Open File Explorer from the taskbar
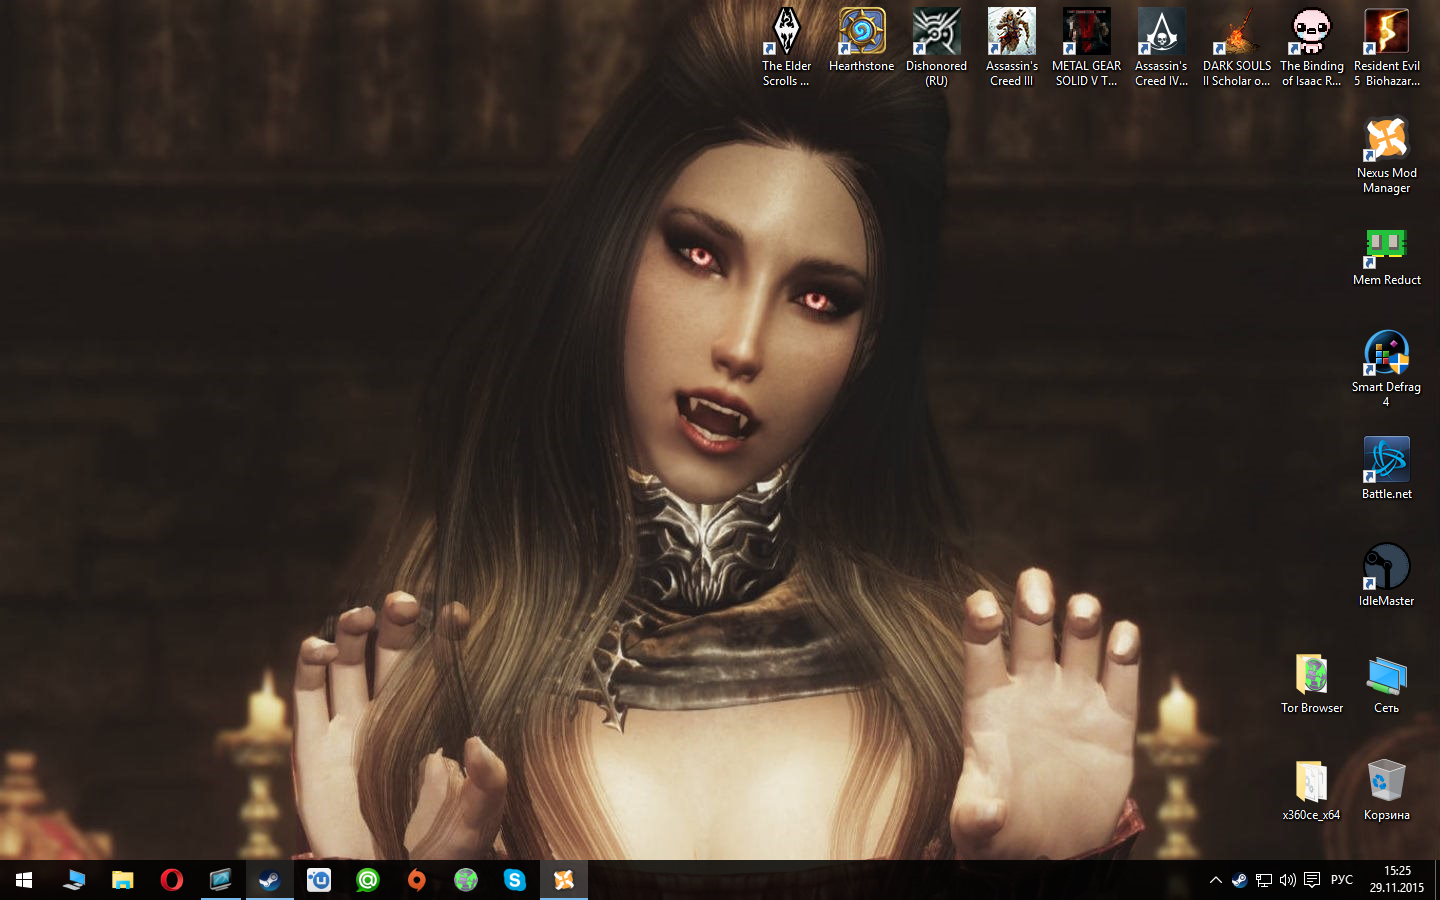1440x900 pixels. pos(122,880)
